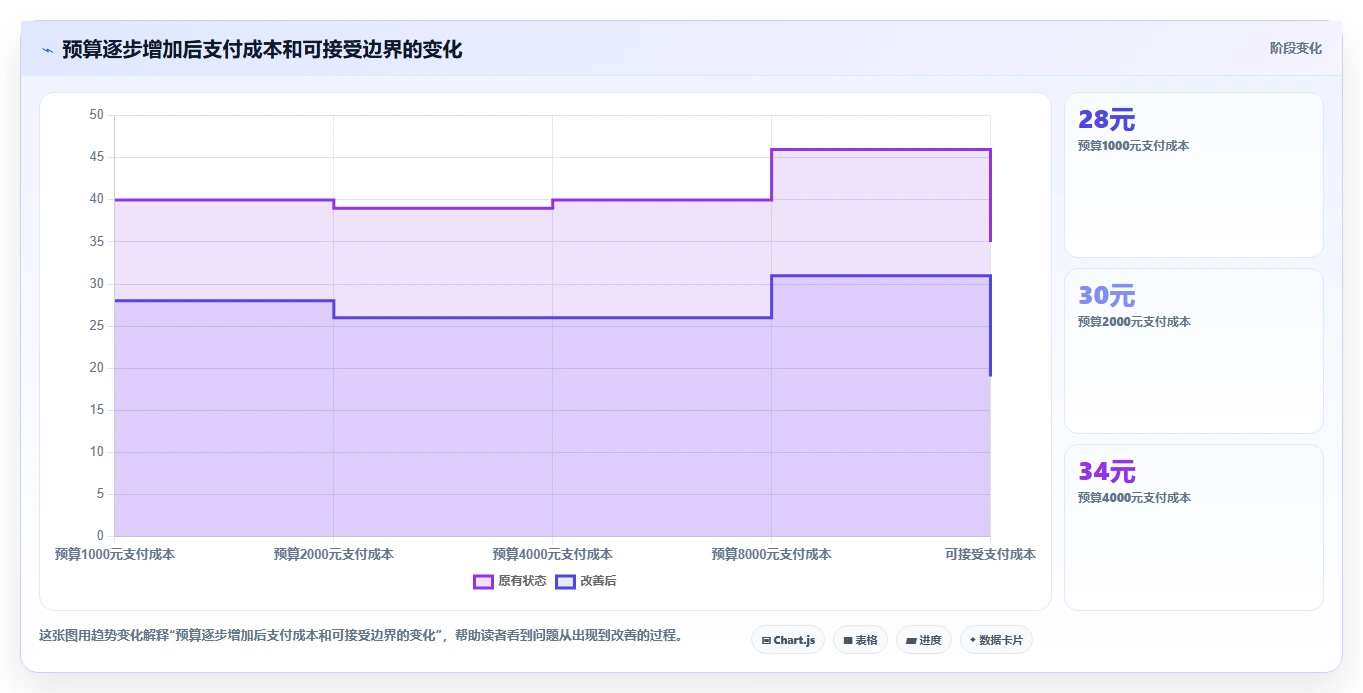
Task: Open the 28元 data card
Action: click(x=1193, y=175)
